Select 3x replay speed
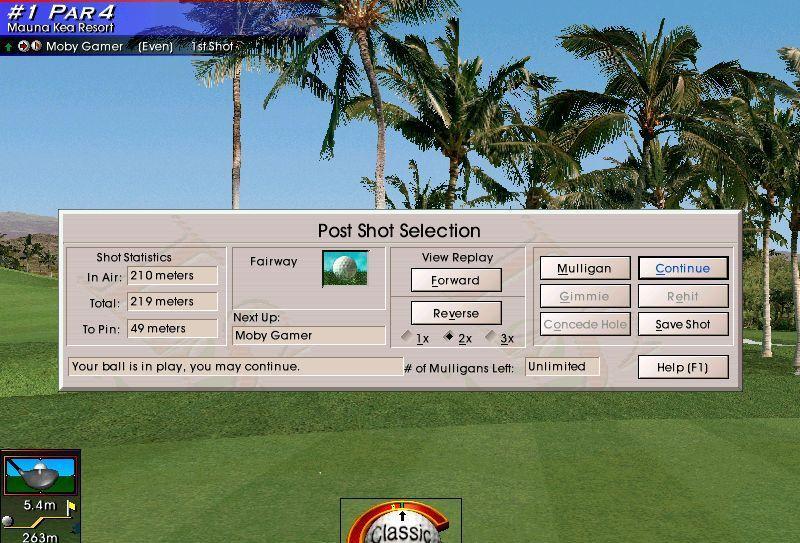This screenshot has height=543, width=800. point(492,338)
